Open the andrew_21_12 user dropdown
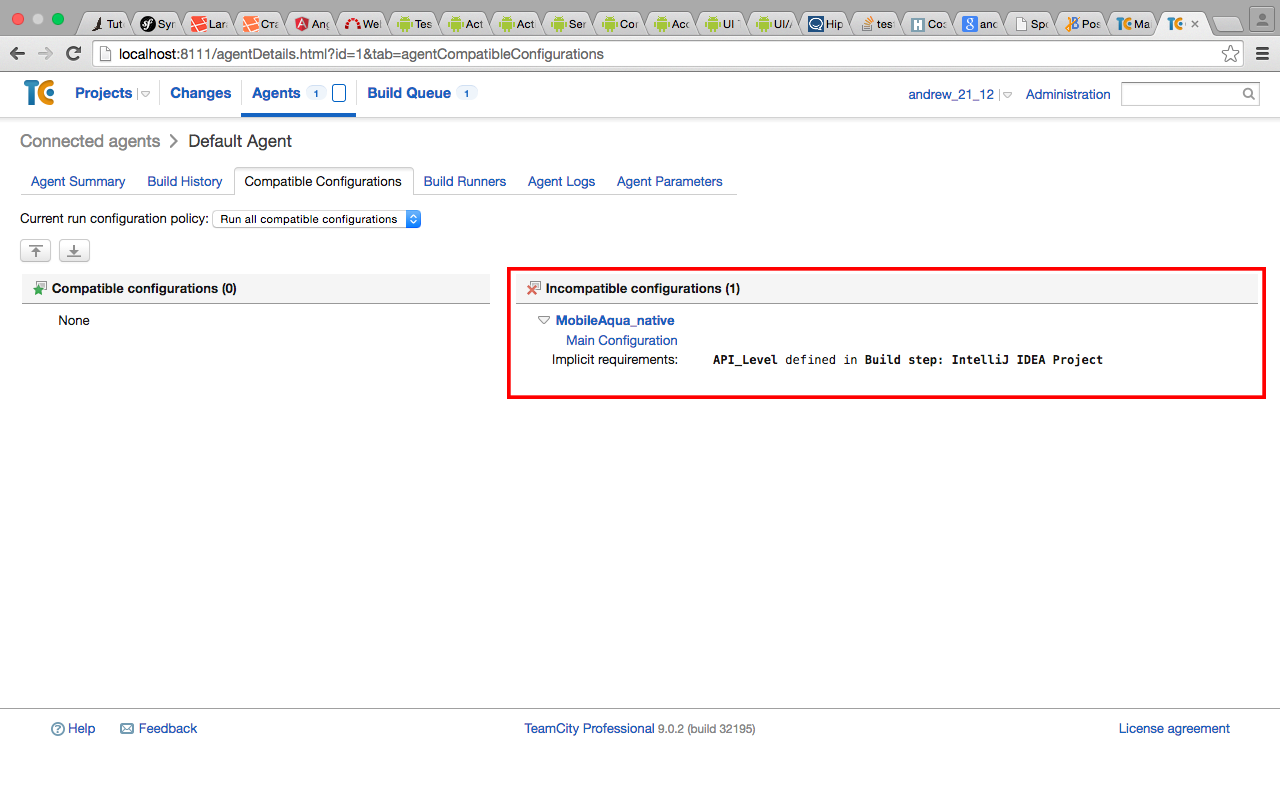 [1006, 94]
